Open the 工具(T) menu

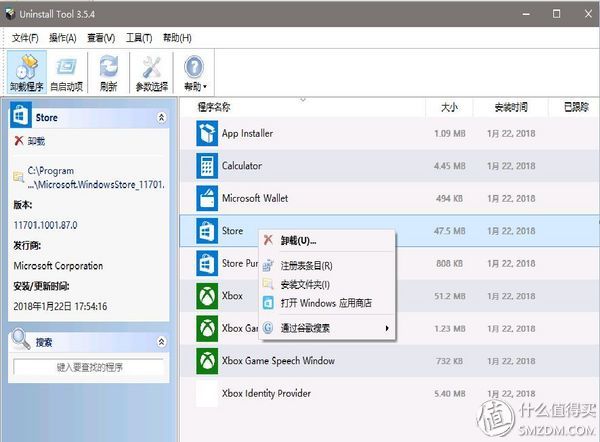139,38
